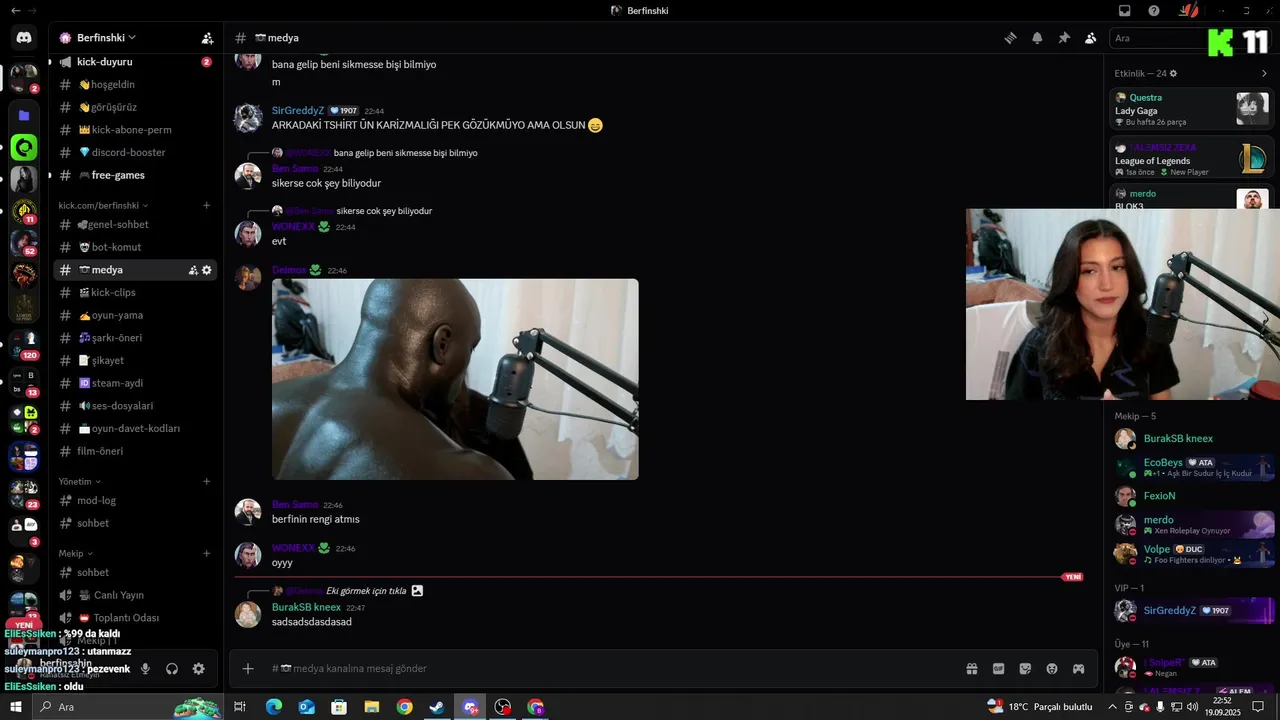Add a channel to Yönetim category
1280x720 pixels.
click(x=207, y=481)
